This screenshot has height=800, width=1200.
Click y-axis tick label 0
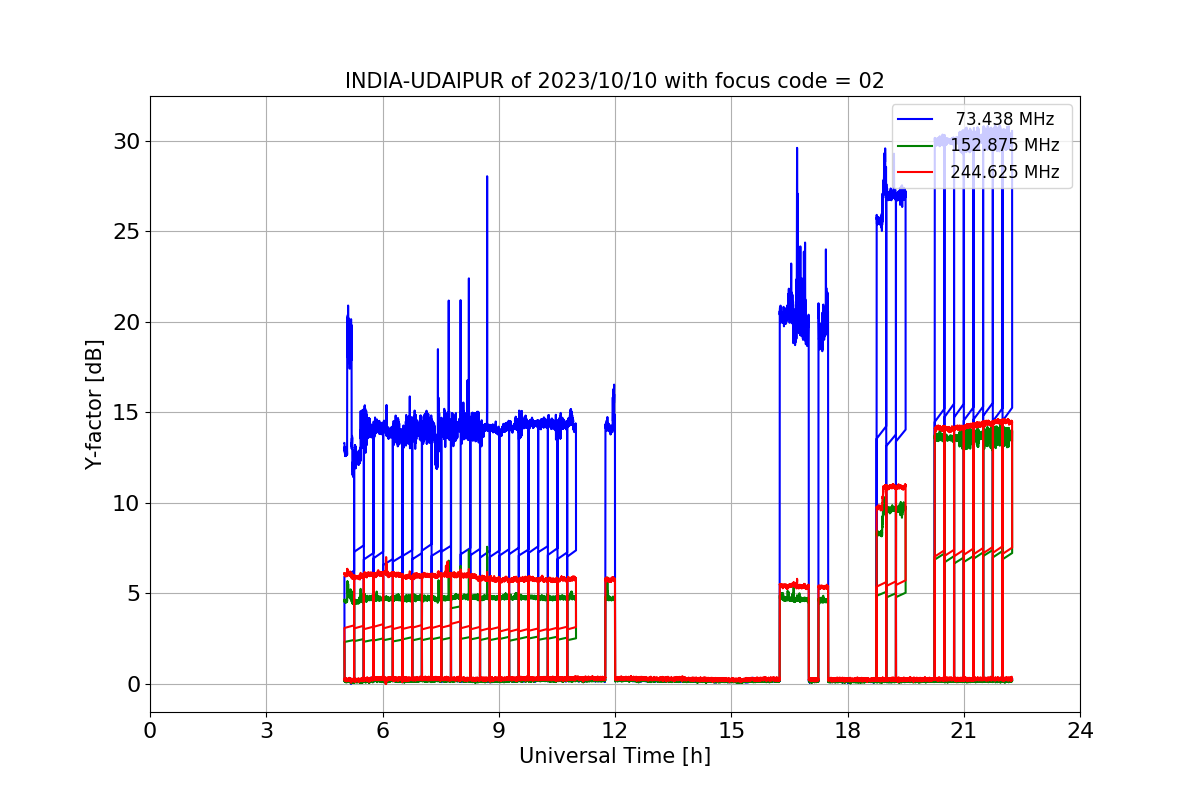point(134,684)
